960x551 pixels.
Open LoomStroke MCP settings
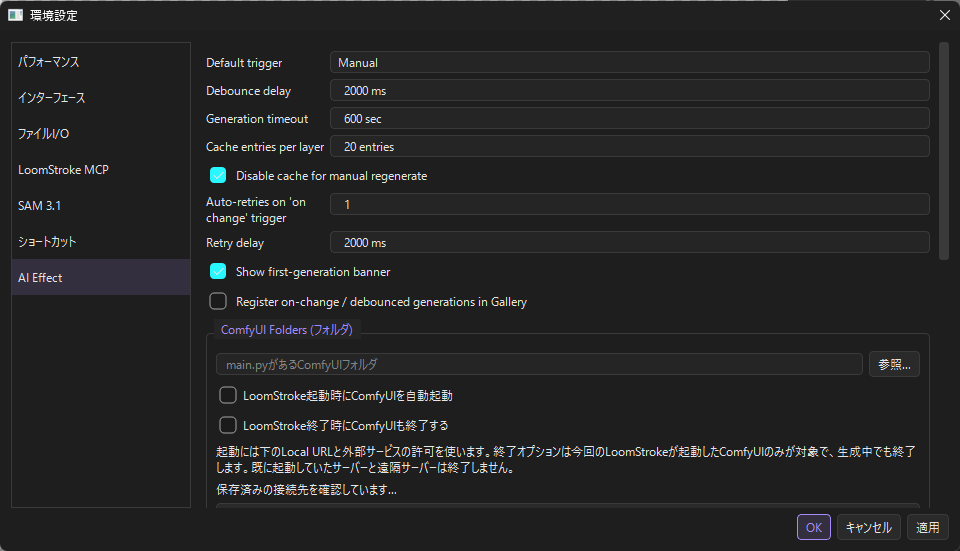pos(101,170)
